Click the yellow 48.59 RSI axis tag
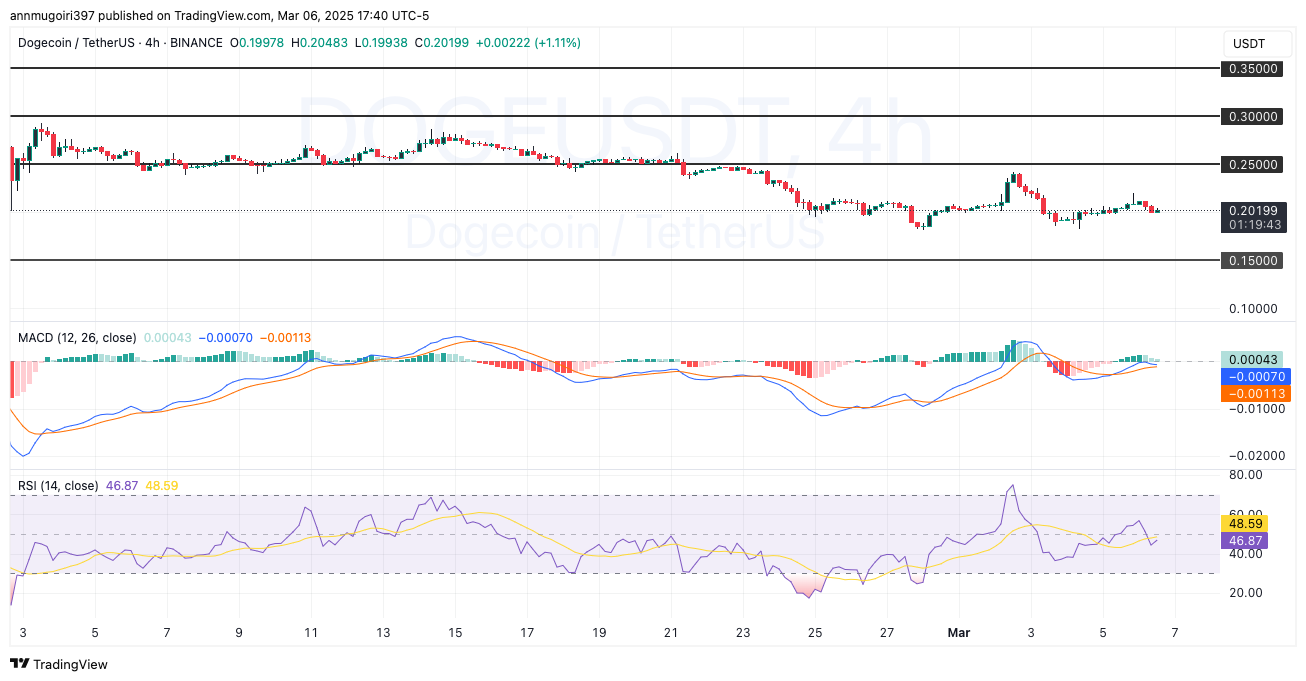Screen dimensions: 1306x681 tap(1244, 523)
